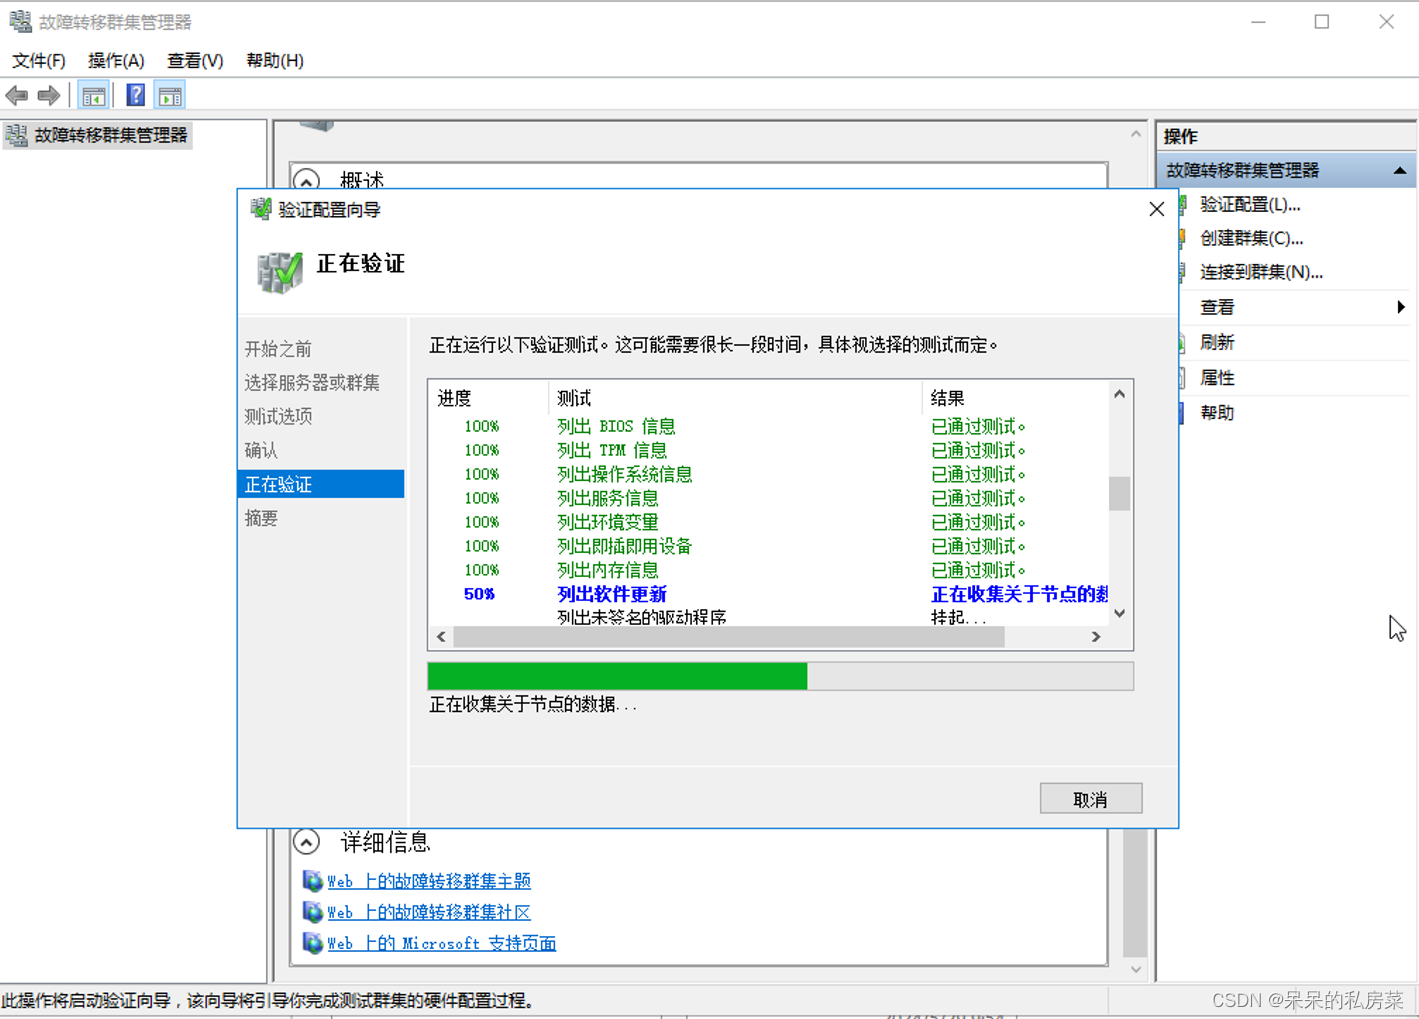Collapse the 详细信息 section
Viewport: 1419px width, 1019px height.
tap(306, 842)
